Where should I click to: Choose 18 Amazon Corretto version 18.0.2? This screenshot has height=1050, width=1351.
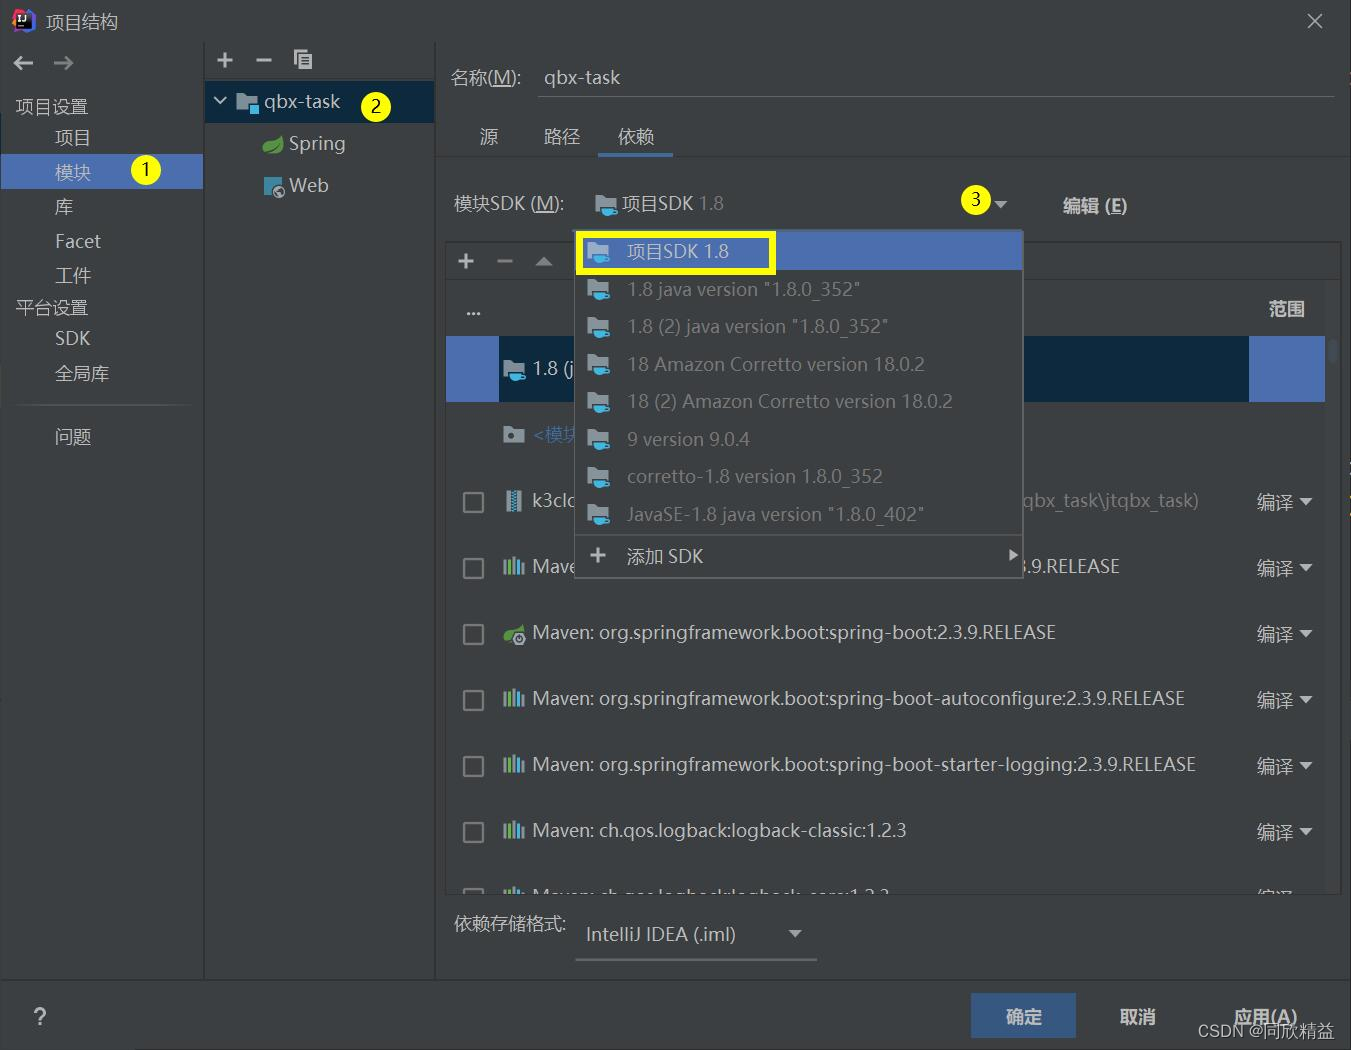click(799, 364)
